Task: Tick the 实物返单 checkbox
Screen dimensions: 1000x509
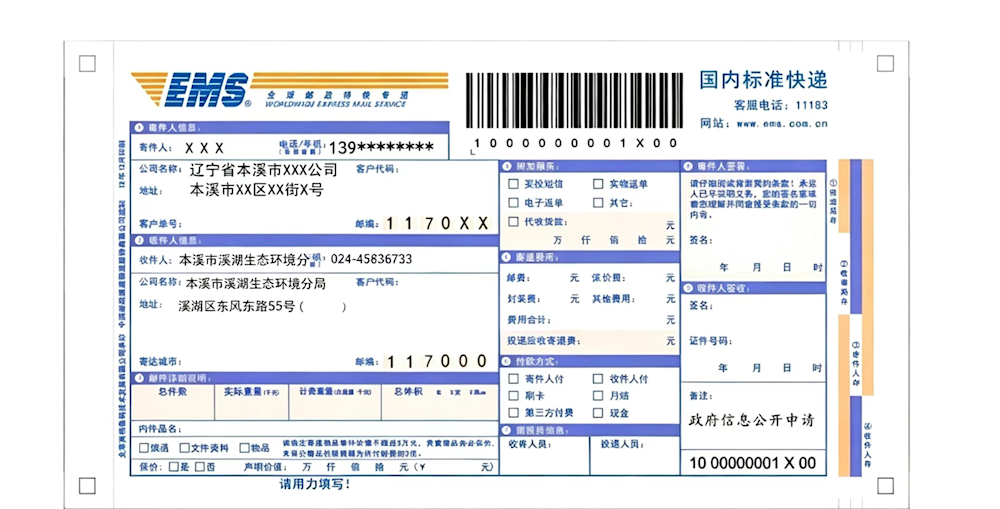Action: click(x=598, y=184)
